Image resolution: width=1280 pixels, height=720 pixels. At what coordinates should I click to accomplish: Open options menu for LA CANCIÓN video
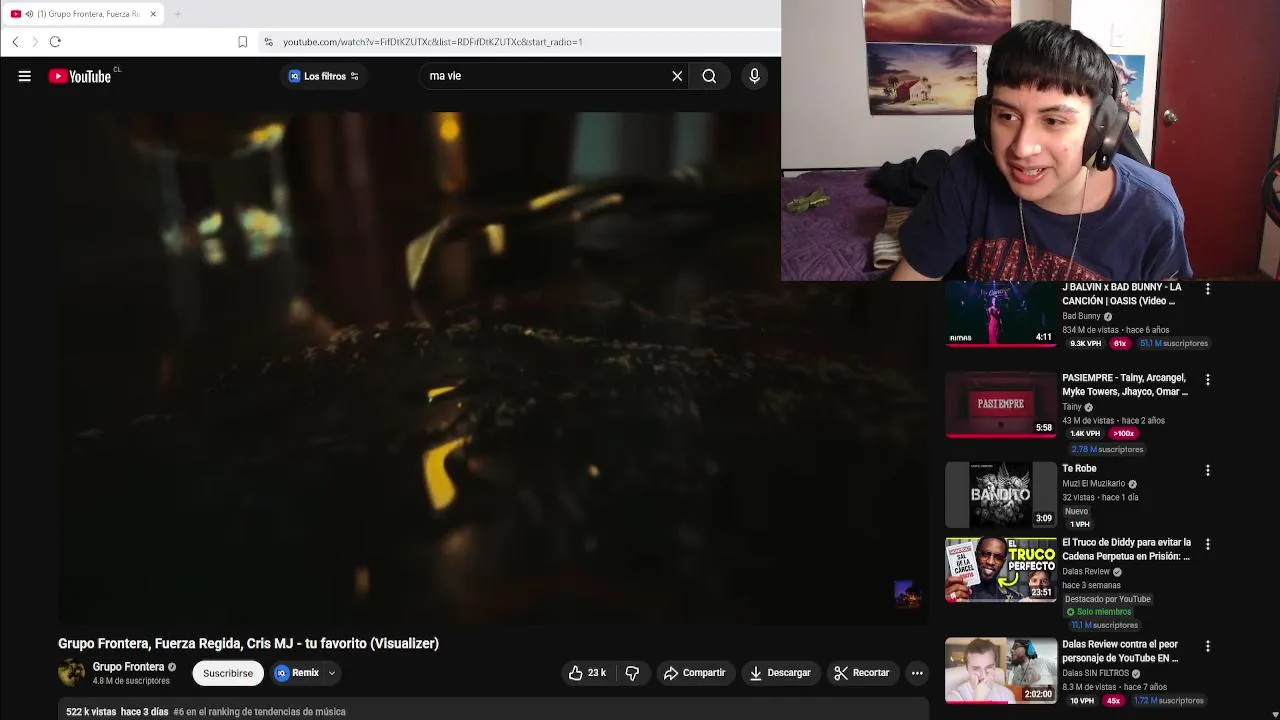[1208, 289]
